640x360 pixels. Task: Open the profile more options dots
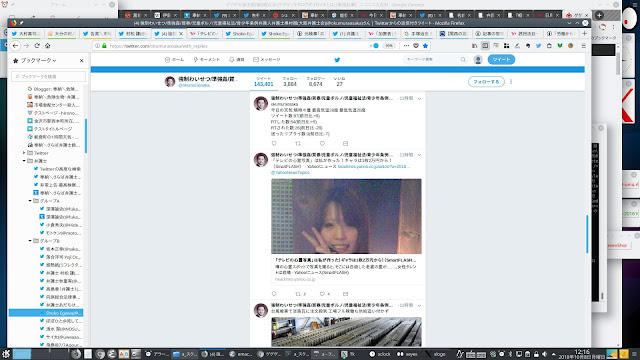point(511,82)
